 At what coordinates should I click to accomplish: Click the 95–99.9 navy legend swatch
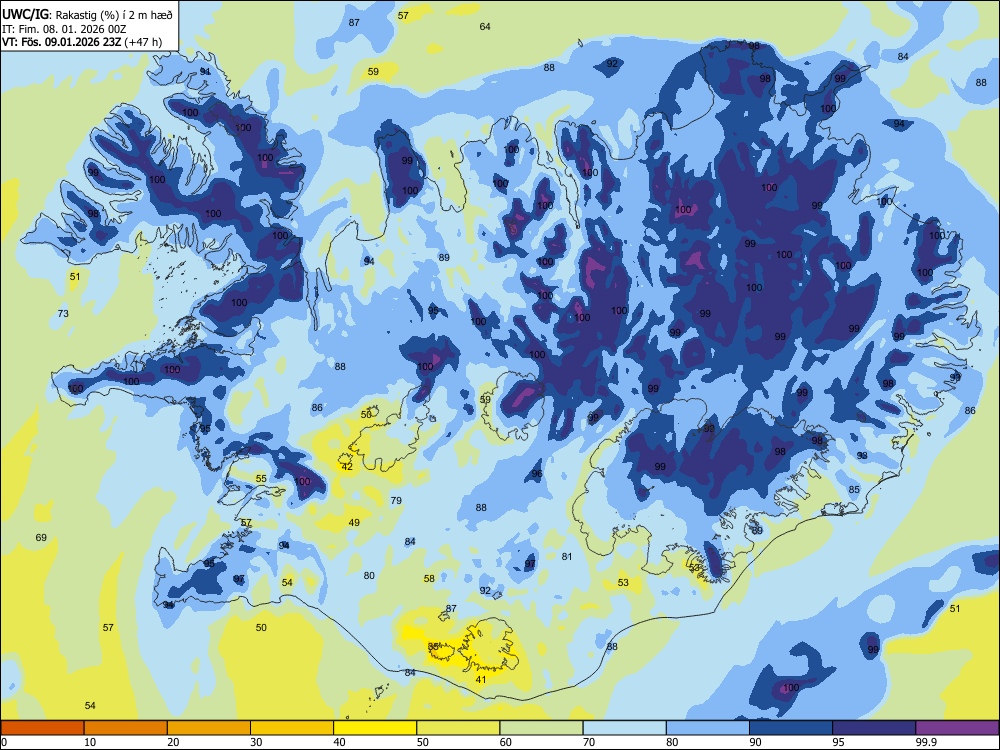(x=874, y=728)
